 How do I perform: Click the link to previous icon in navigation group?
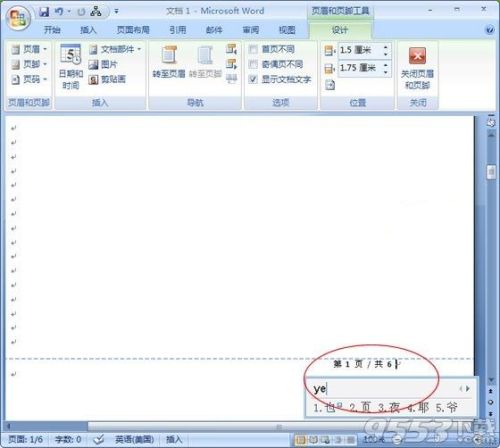coord(231,79)
